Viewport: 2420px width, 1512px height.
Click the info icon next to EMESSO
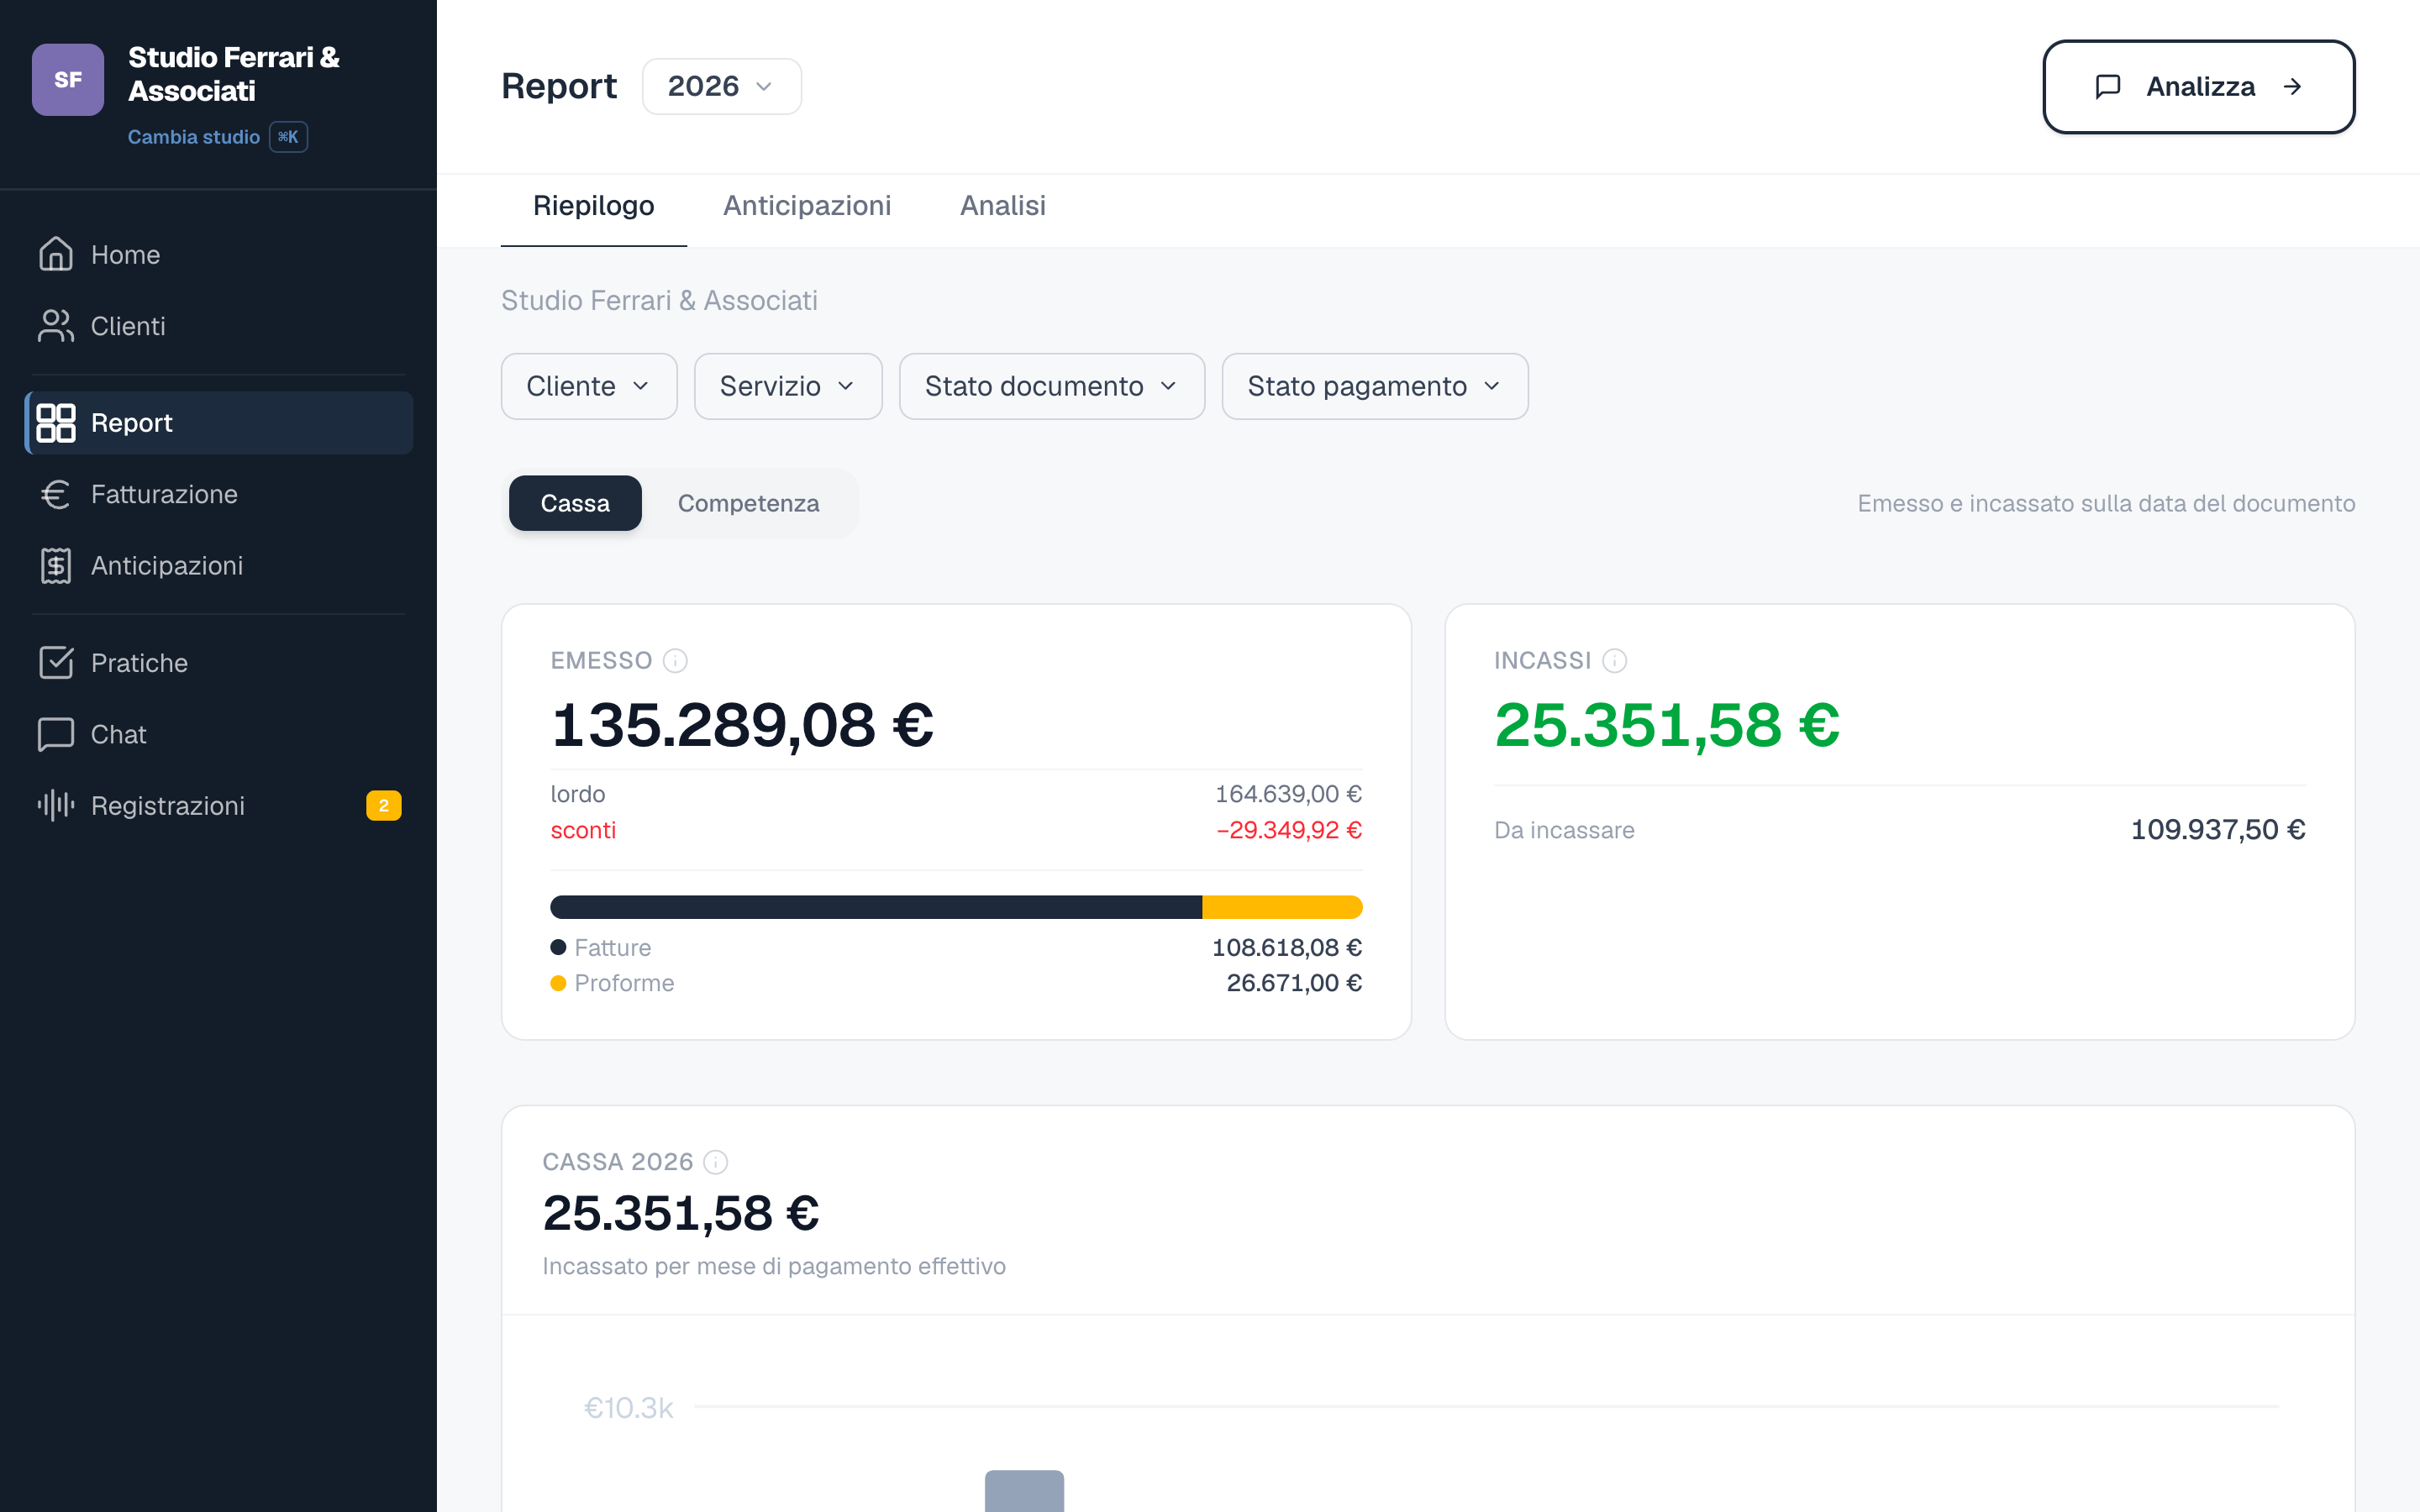676,661
